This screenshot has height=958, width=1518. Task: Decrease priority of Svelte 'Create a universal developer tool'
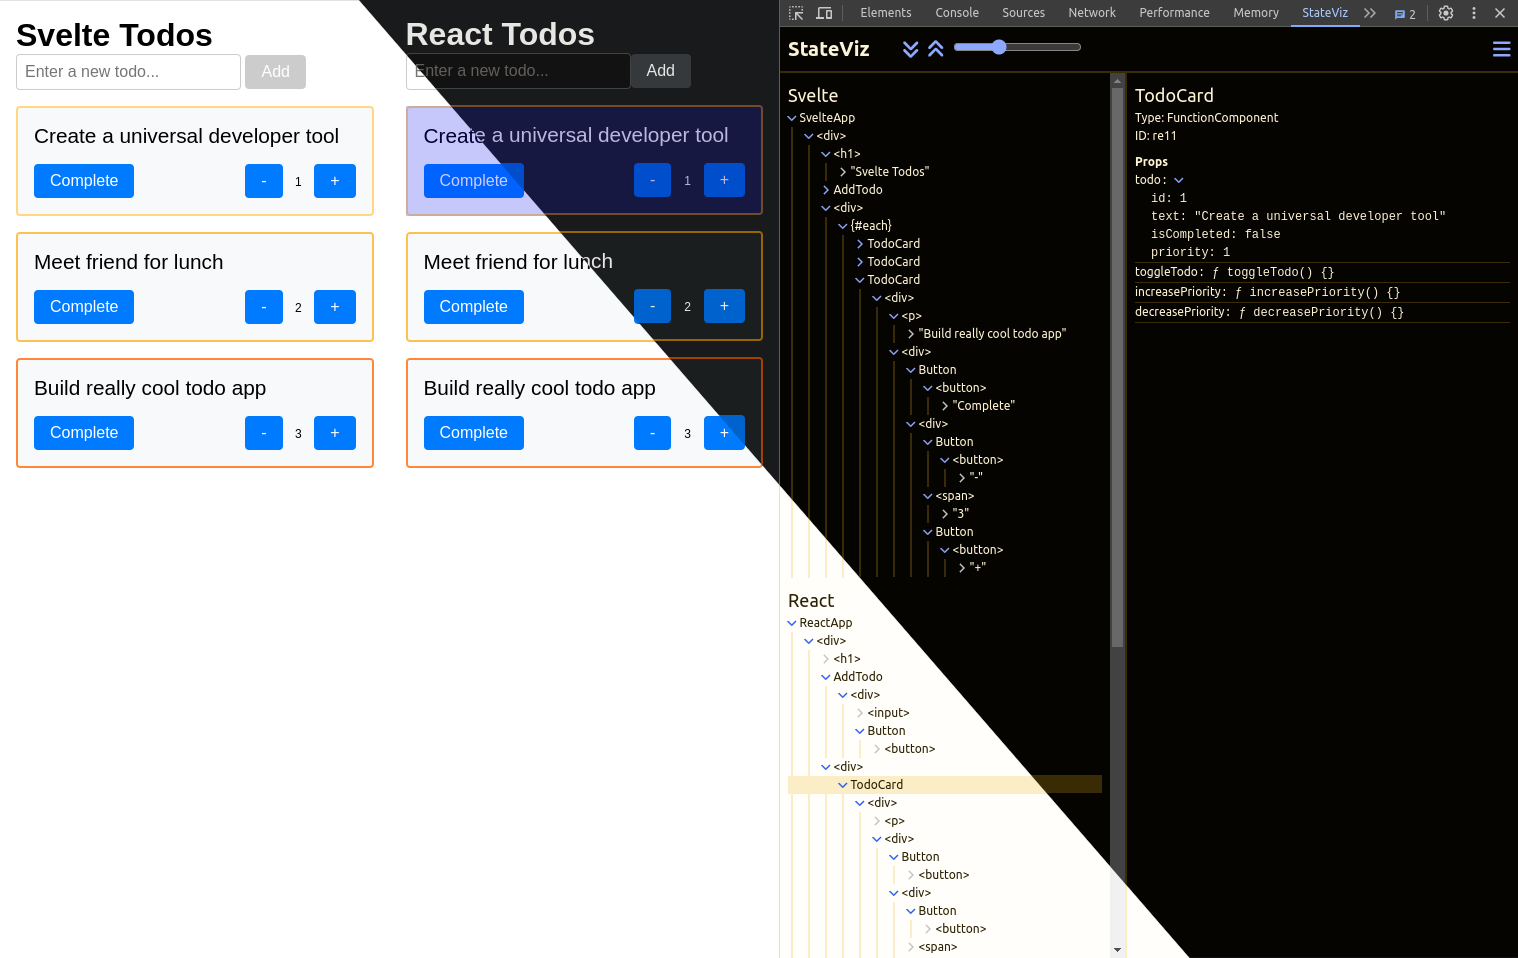tap(264, 181)
